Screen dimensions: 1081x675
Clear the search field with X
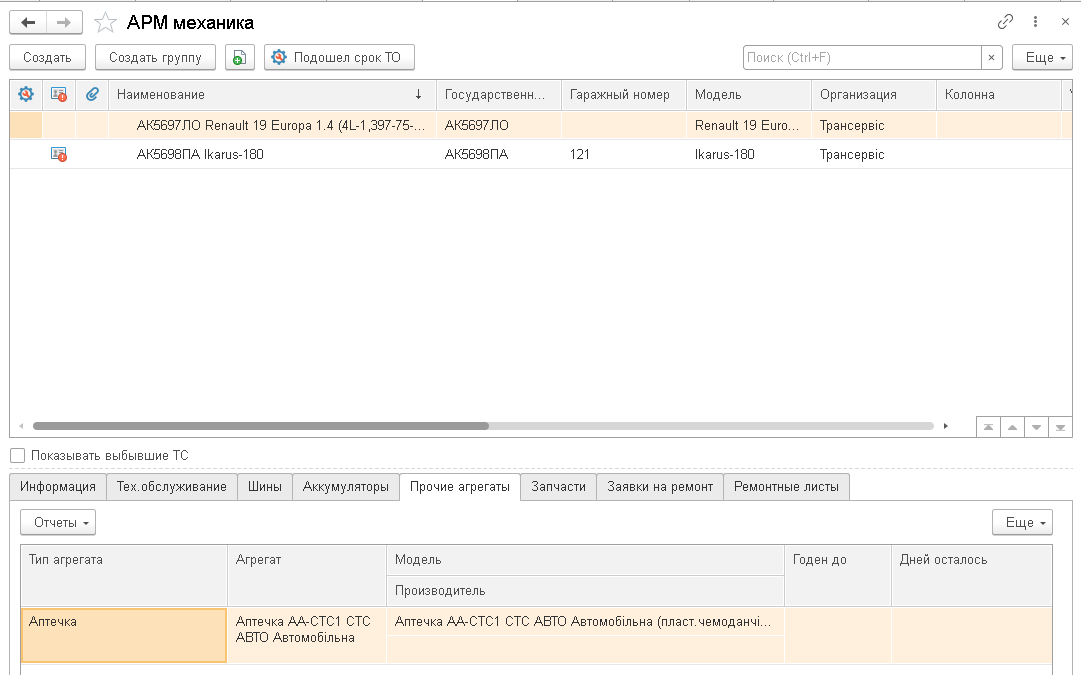coord(991,57)
